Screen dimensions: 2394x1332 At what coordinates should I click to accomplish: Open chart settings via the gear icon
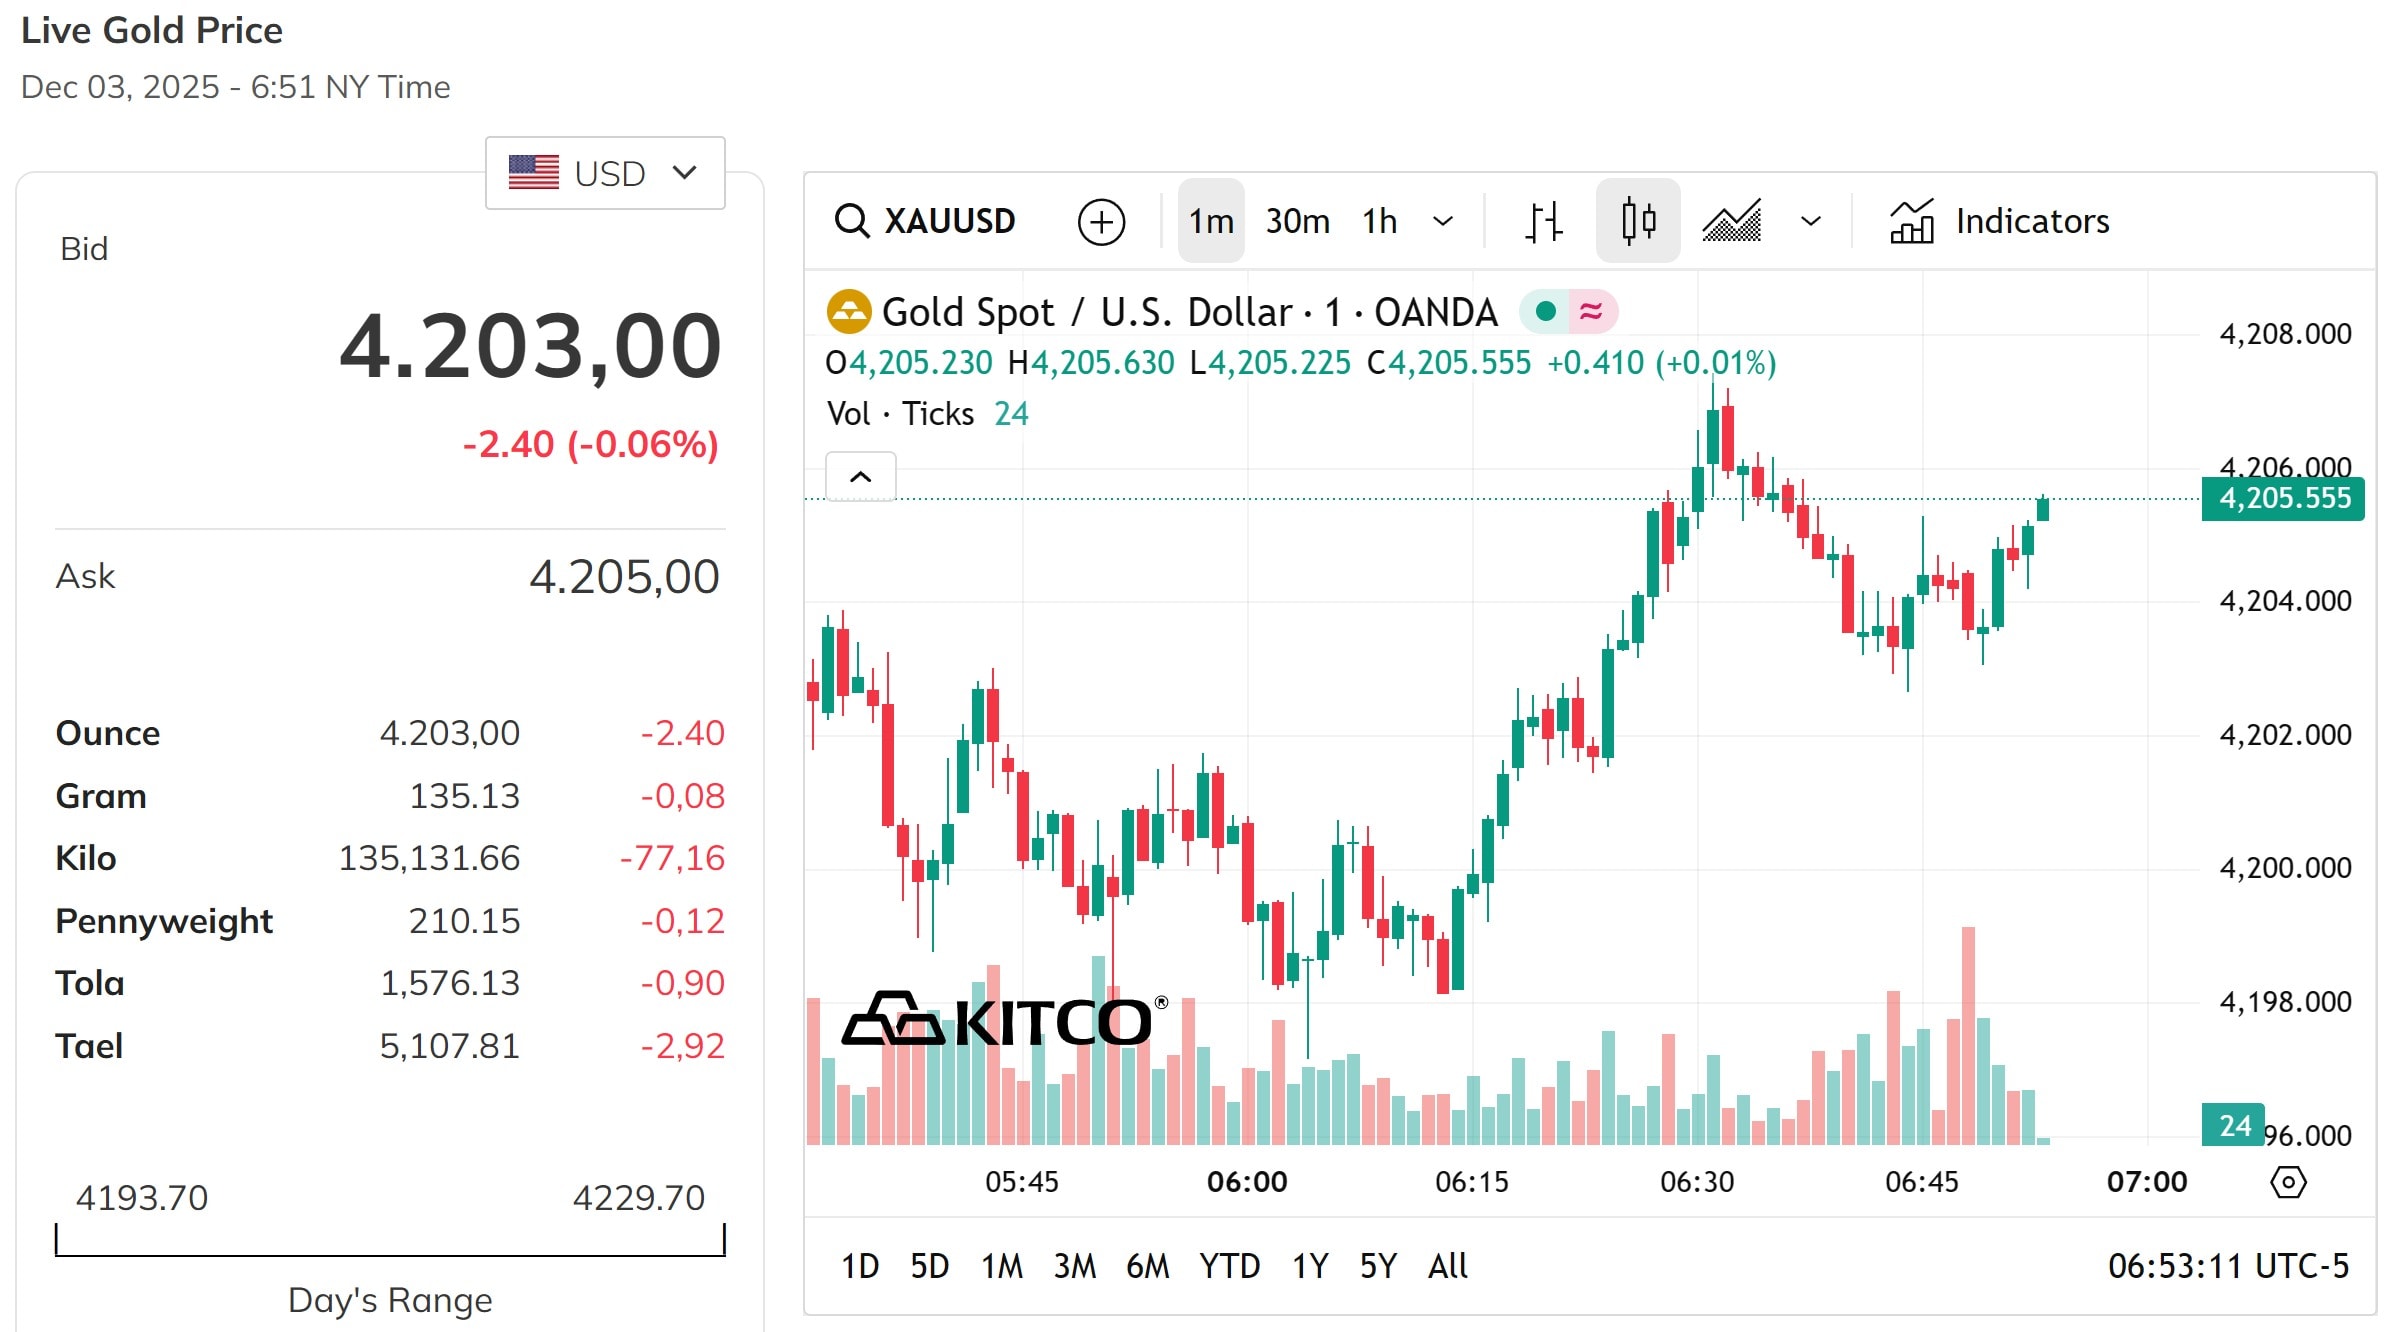[2289, 1182]
